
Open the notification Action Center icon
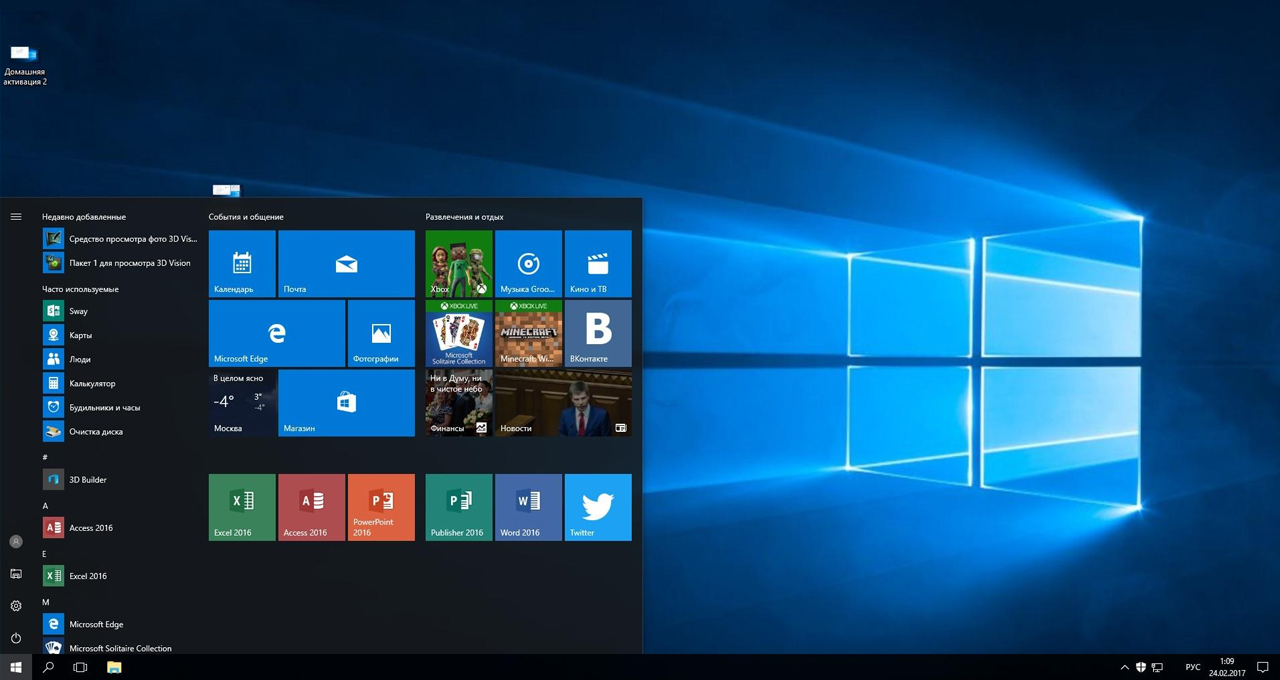(1264, 667)
